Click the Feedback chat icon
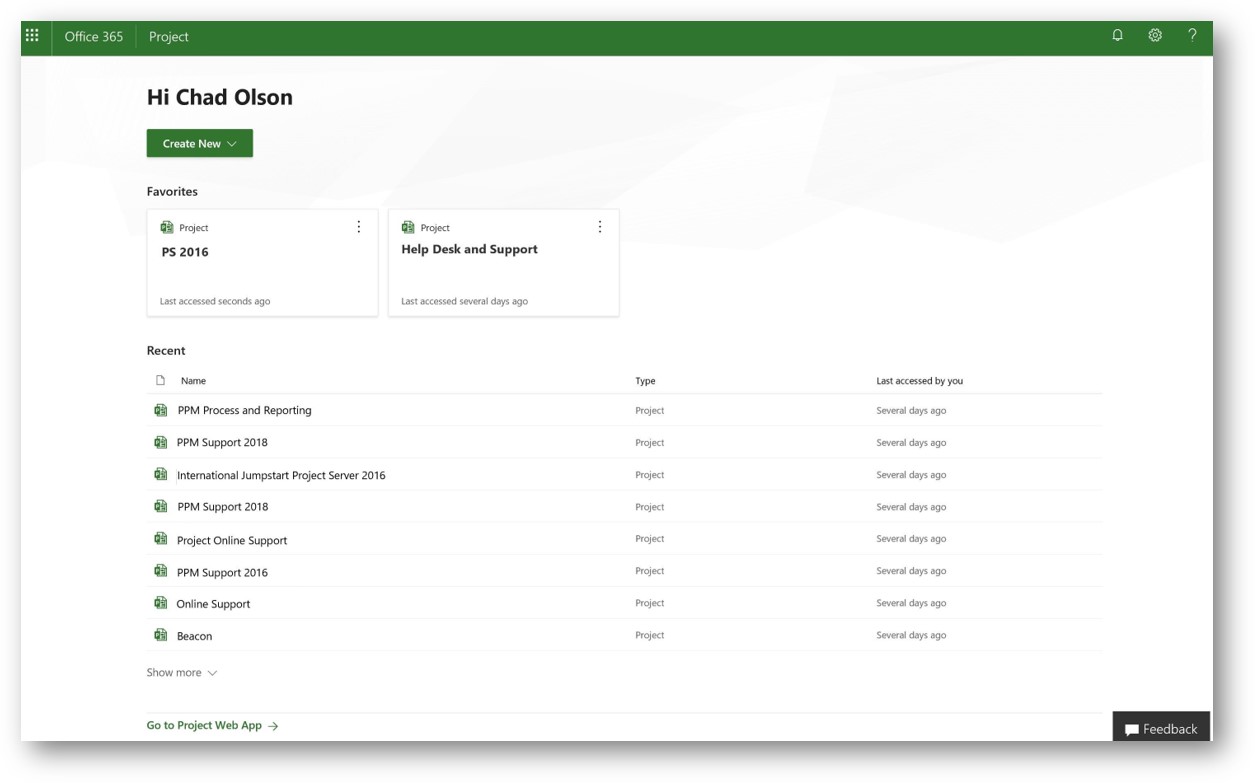This screenshot has width=1255, height=783. [1131, 730]
